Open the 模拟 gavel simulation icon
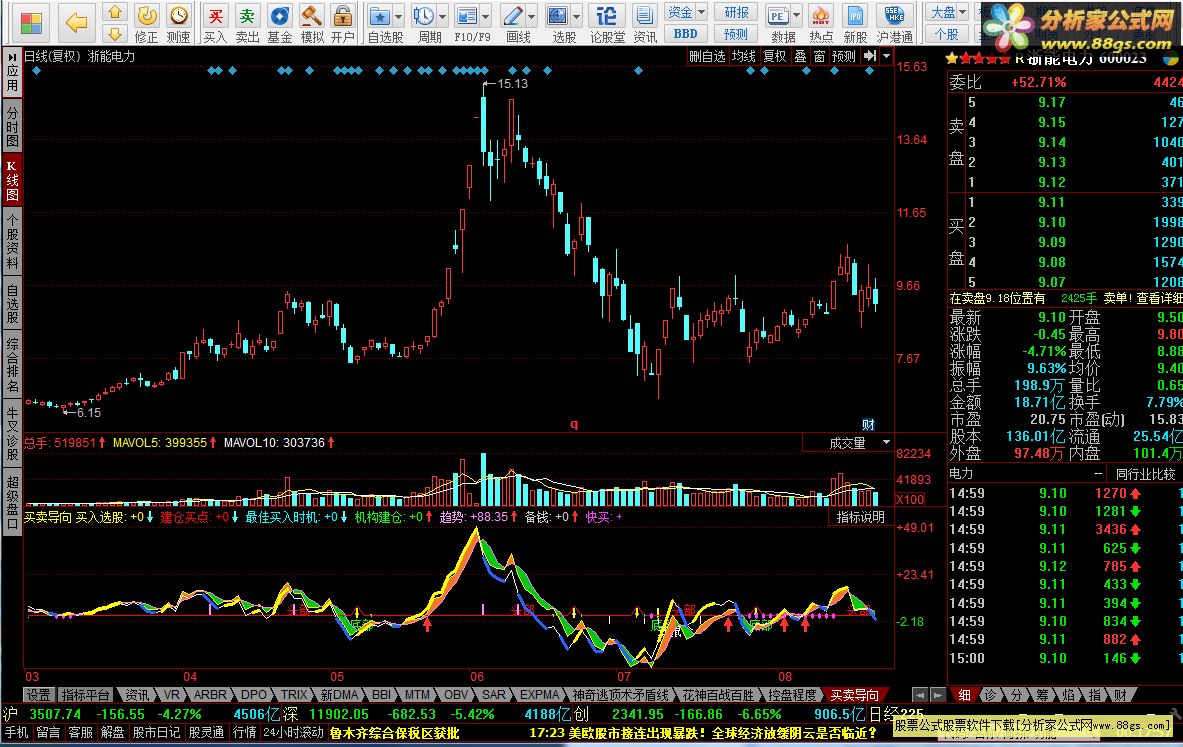Viewport: 1183px width, 747px height. pyautogui.click(x=312, y=23)
